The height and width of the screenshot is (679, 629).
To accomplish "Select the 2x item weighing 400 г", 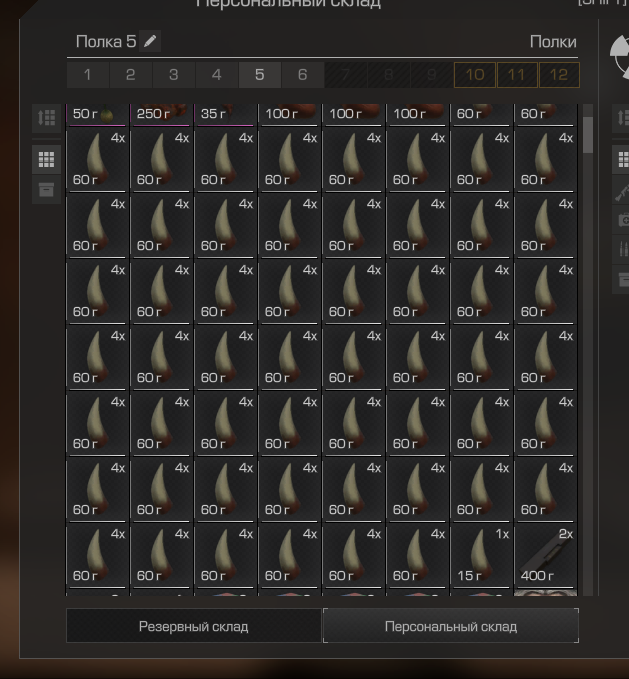I will [x=546, y=556].
